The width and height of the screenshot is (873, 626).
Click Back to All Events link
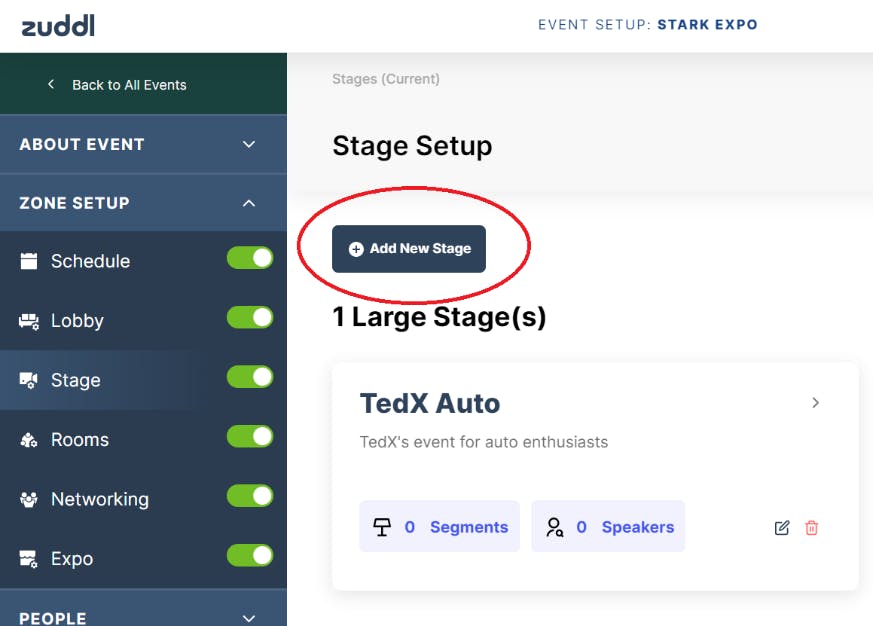pyautogui.click(x=117, y=85)
